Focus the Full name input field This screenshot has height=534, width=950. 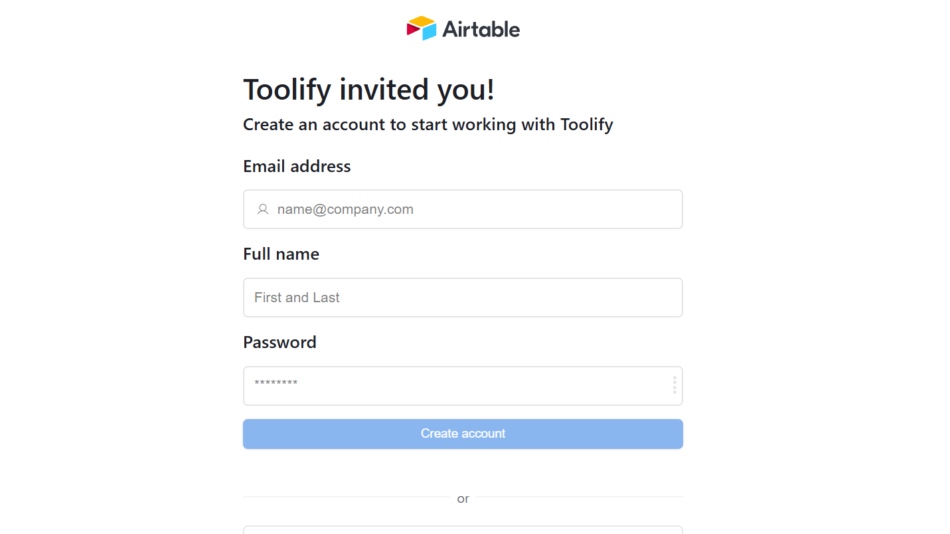point(462,298)
